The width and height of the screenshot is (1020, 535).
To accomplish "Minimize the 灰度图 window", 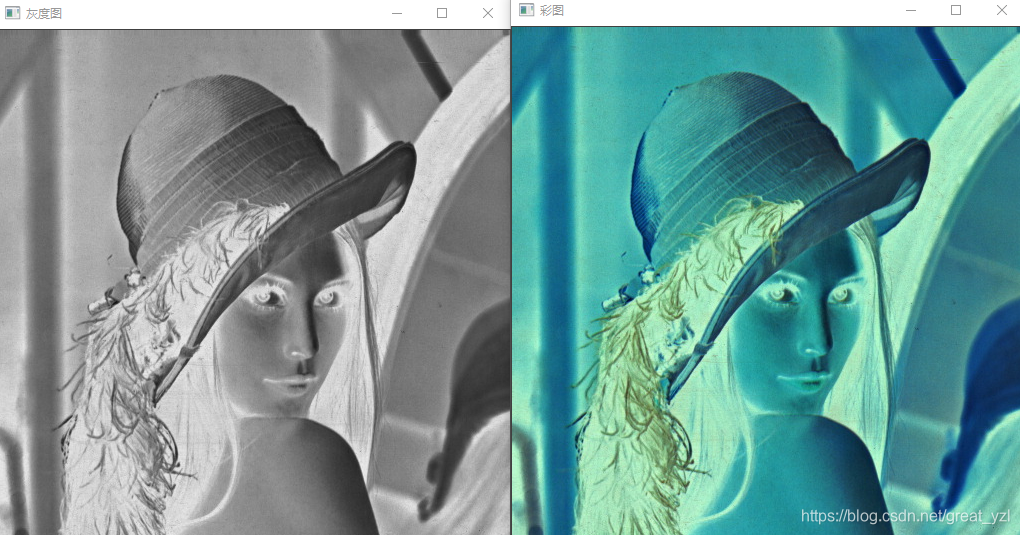I will 397,13.
